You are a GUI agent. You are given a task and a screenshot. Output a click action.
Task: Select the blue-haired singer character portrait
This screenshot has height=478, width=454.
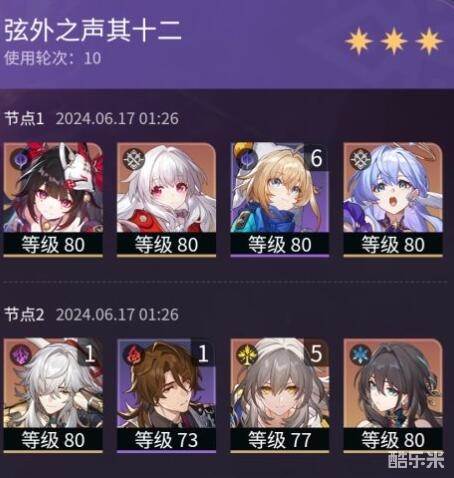(393, 188)
